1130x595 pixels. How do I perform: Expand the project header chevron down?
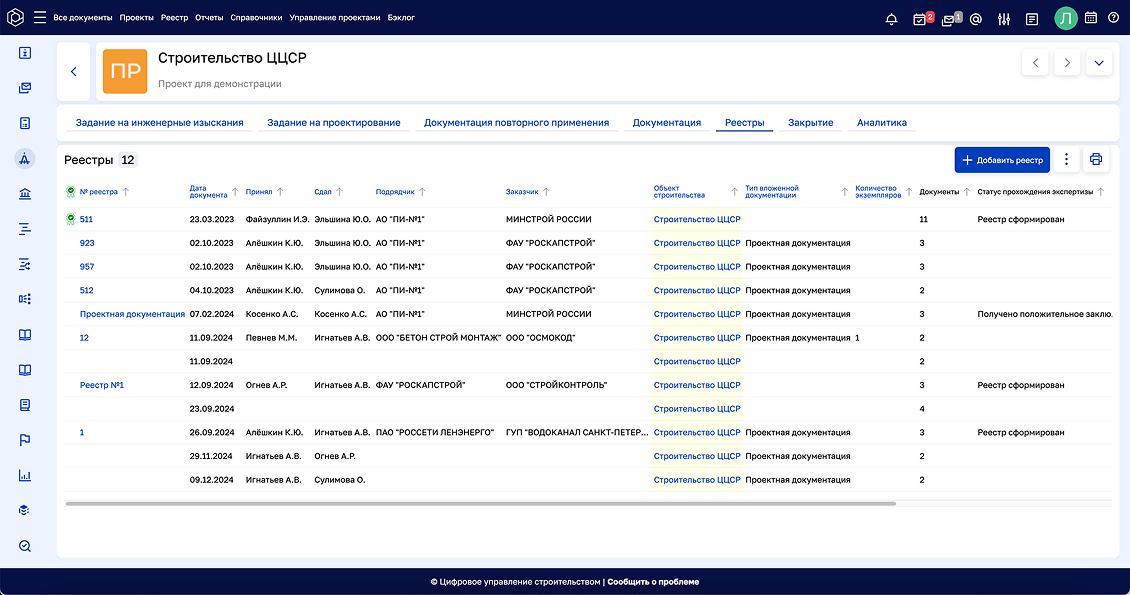pyautogui.click(x=1100, y=63)
